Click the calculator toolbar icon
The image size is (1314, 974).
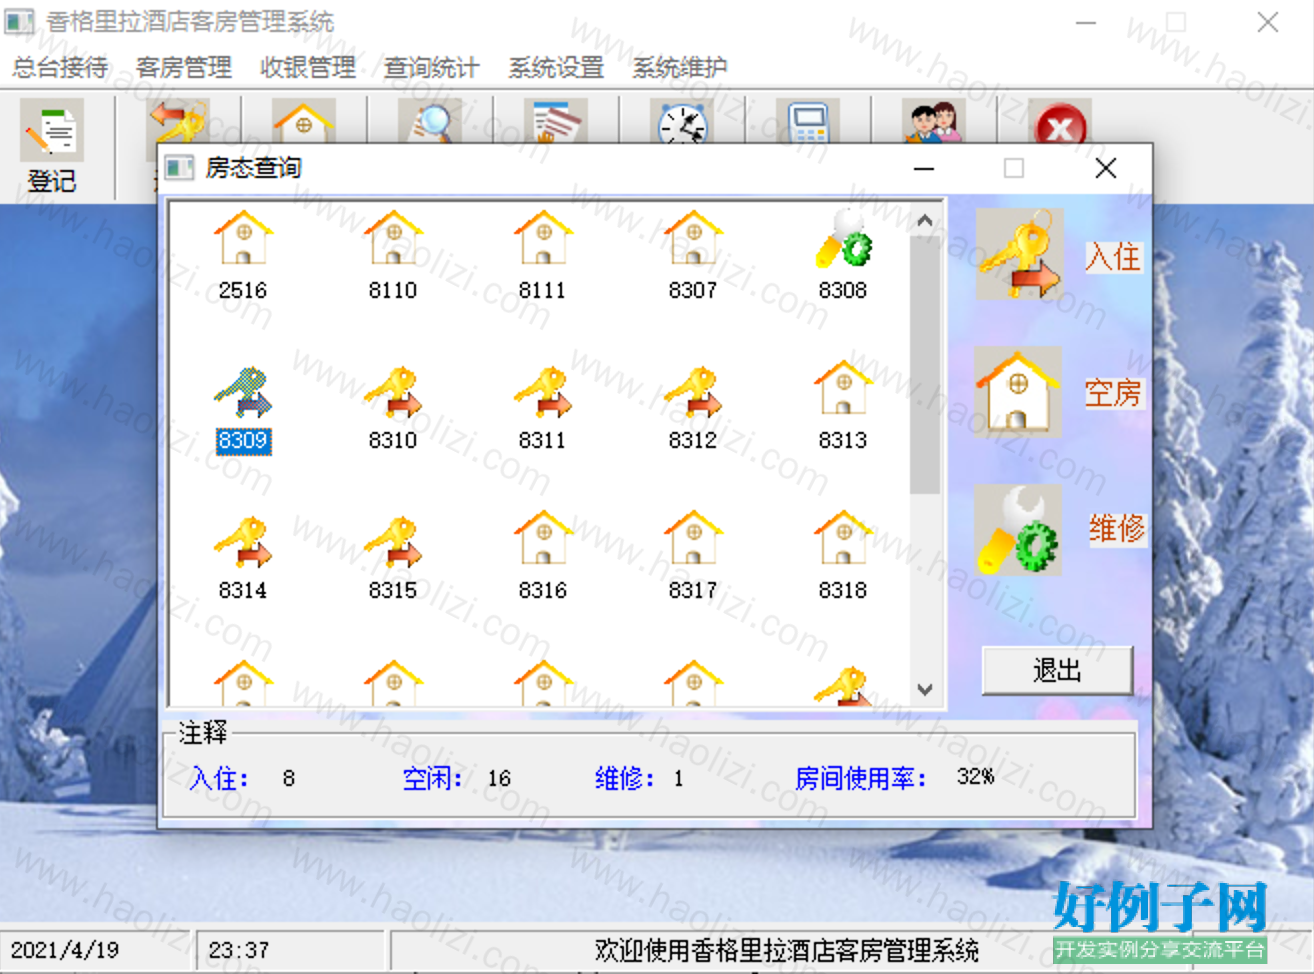808,122
